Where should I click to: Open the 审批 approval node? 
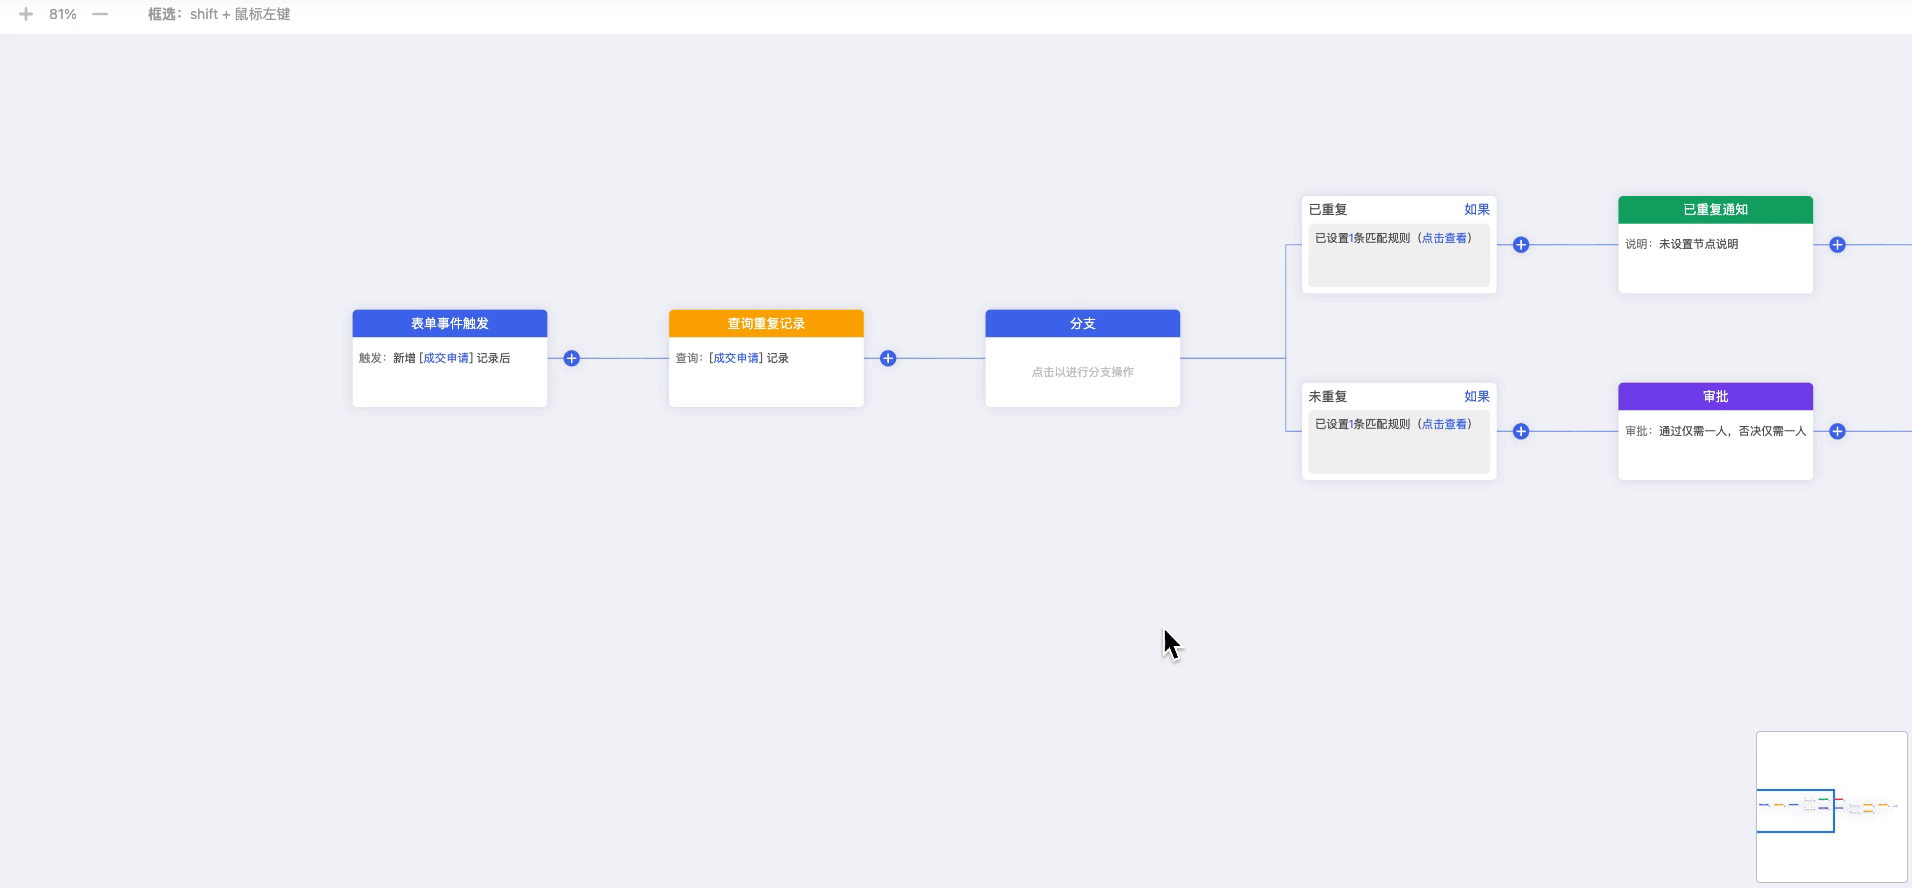click(1715, 397)
